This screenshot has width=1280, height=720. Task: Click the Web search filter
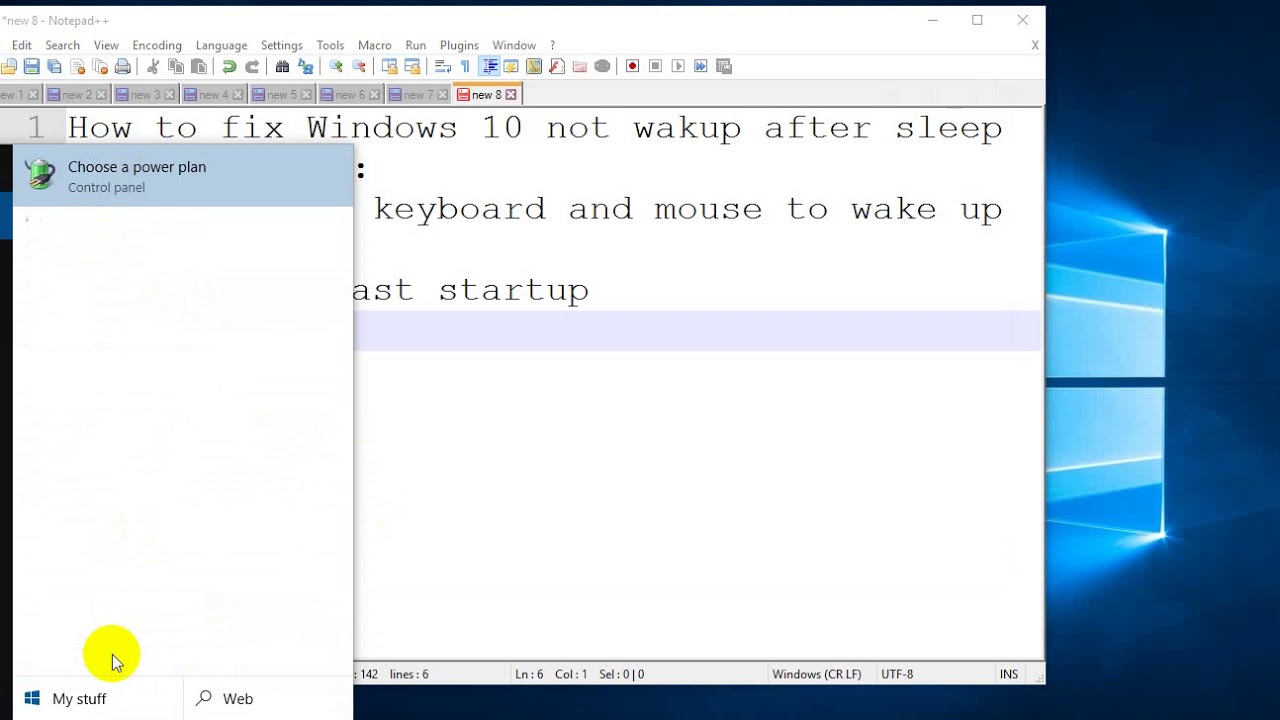coord(268,698)
